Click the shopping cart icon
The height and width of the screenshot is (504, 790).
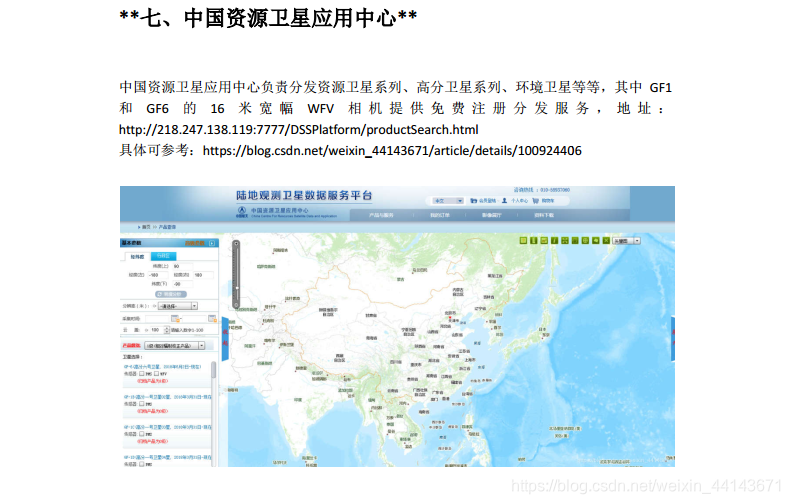(x=536, y=201)
